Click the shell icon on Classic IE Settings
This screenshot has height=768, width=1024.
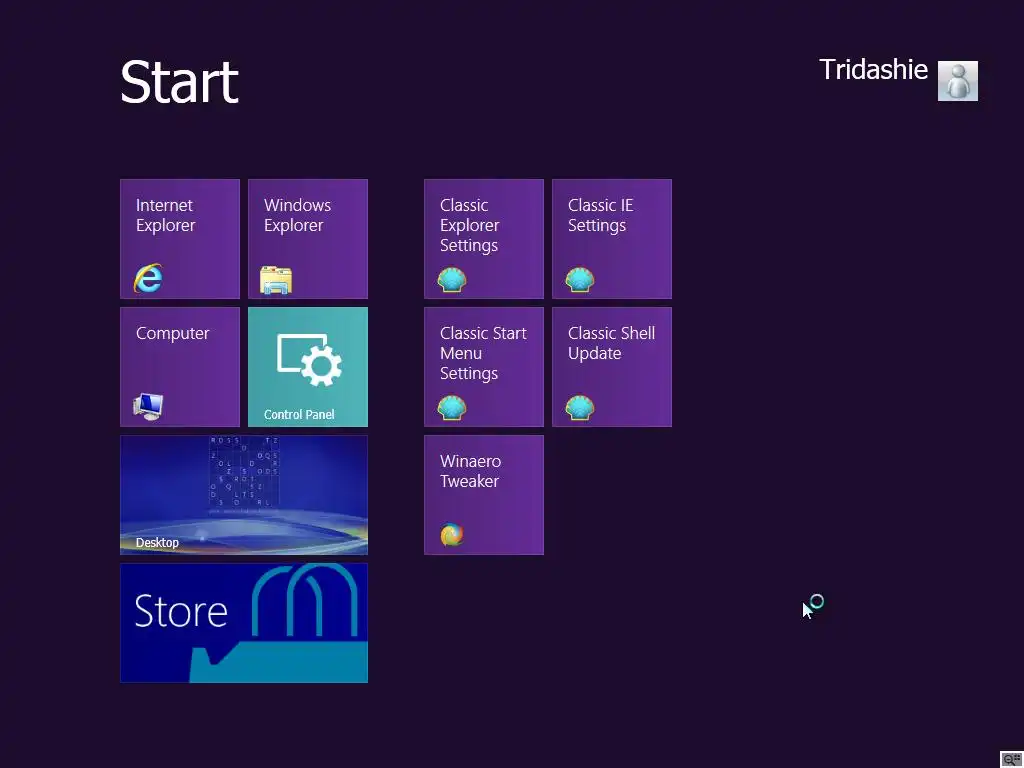pos(580,280)
